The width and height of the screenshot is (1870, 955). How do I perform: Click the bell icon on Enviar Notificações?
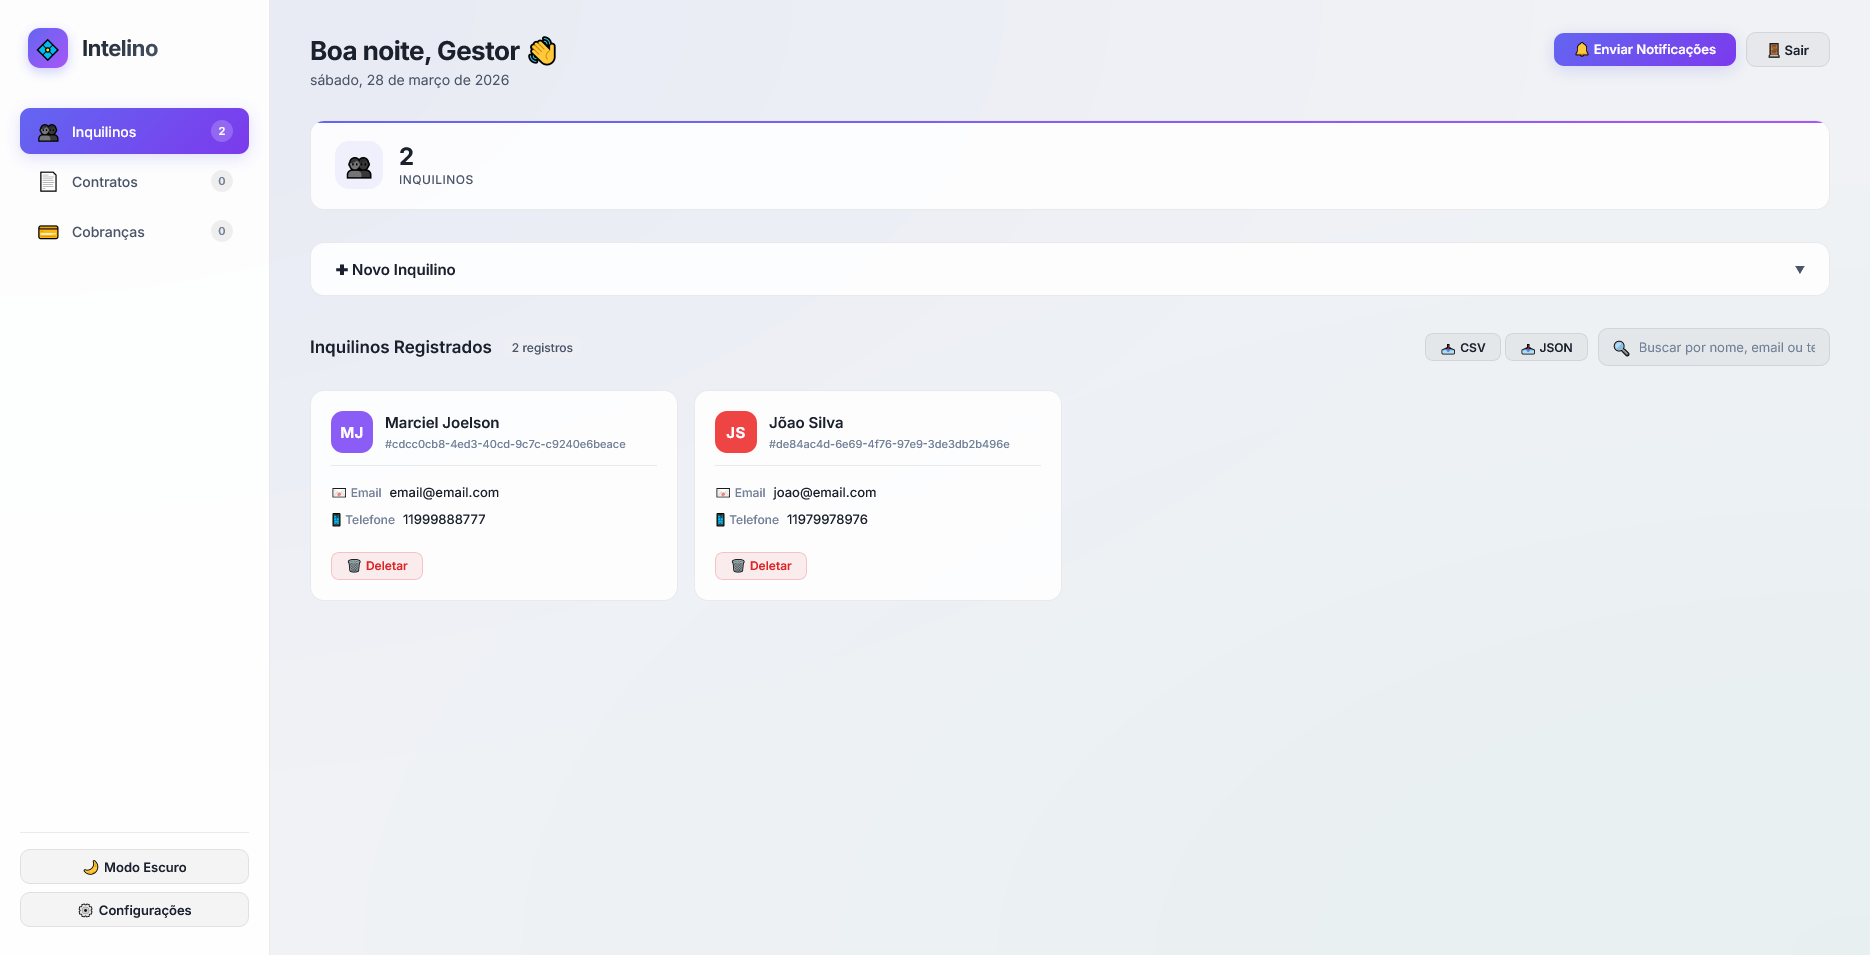[x=1581, y=50]
